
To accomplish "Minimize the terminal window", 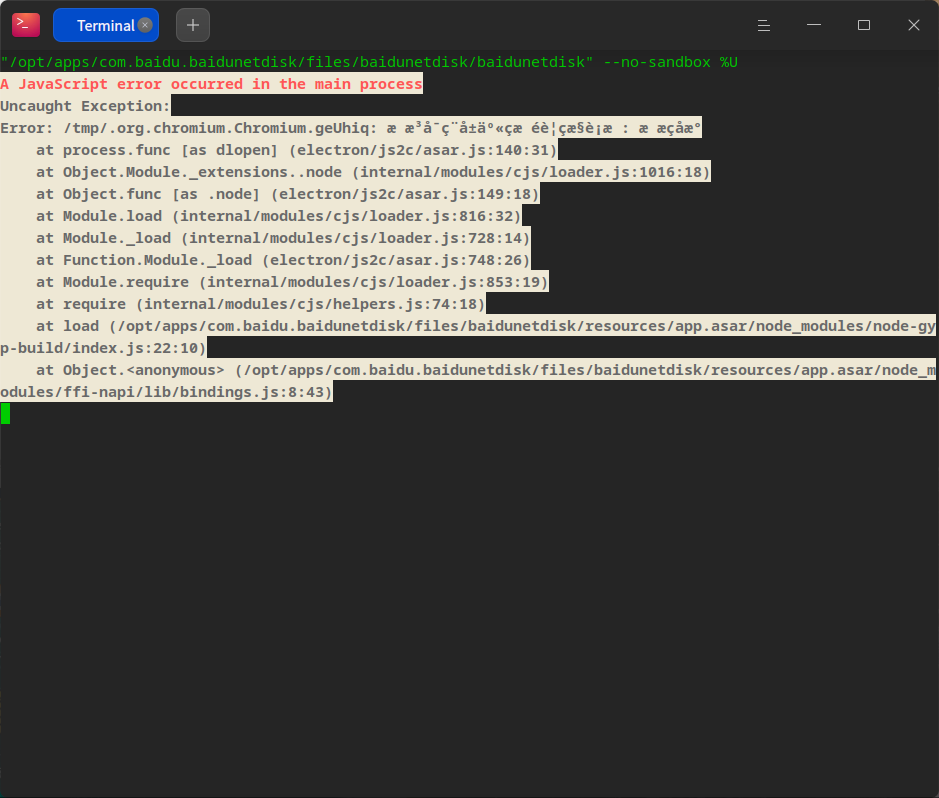I will (x=814, y=25).
